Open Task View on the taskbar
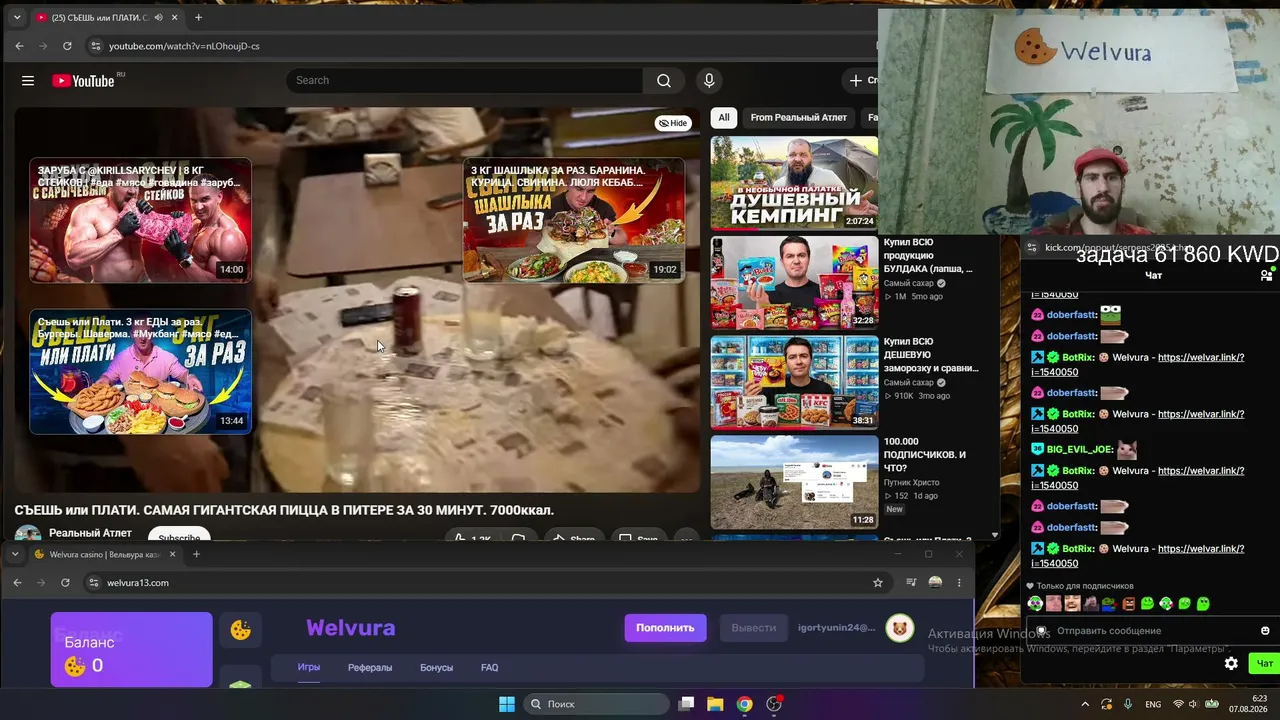The height and width of the screenshot is (720, 1280). 686,704
